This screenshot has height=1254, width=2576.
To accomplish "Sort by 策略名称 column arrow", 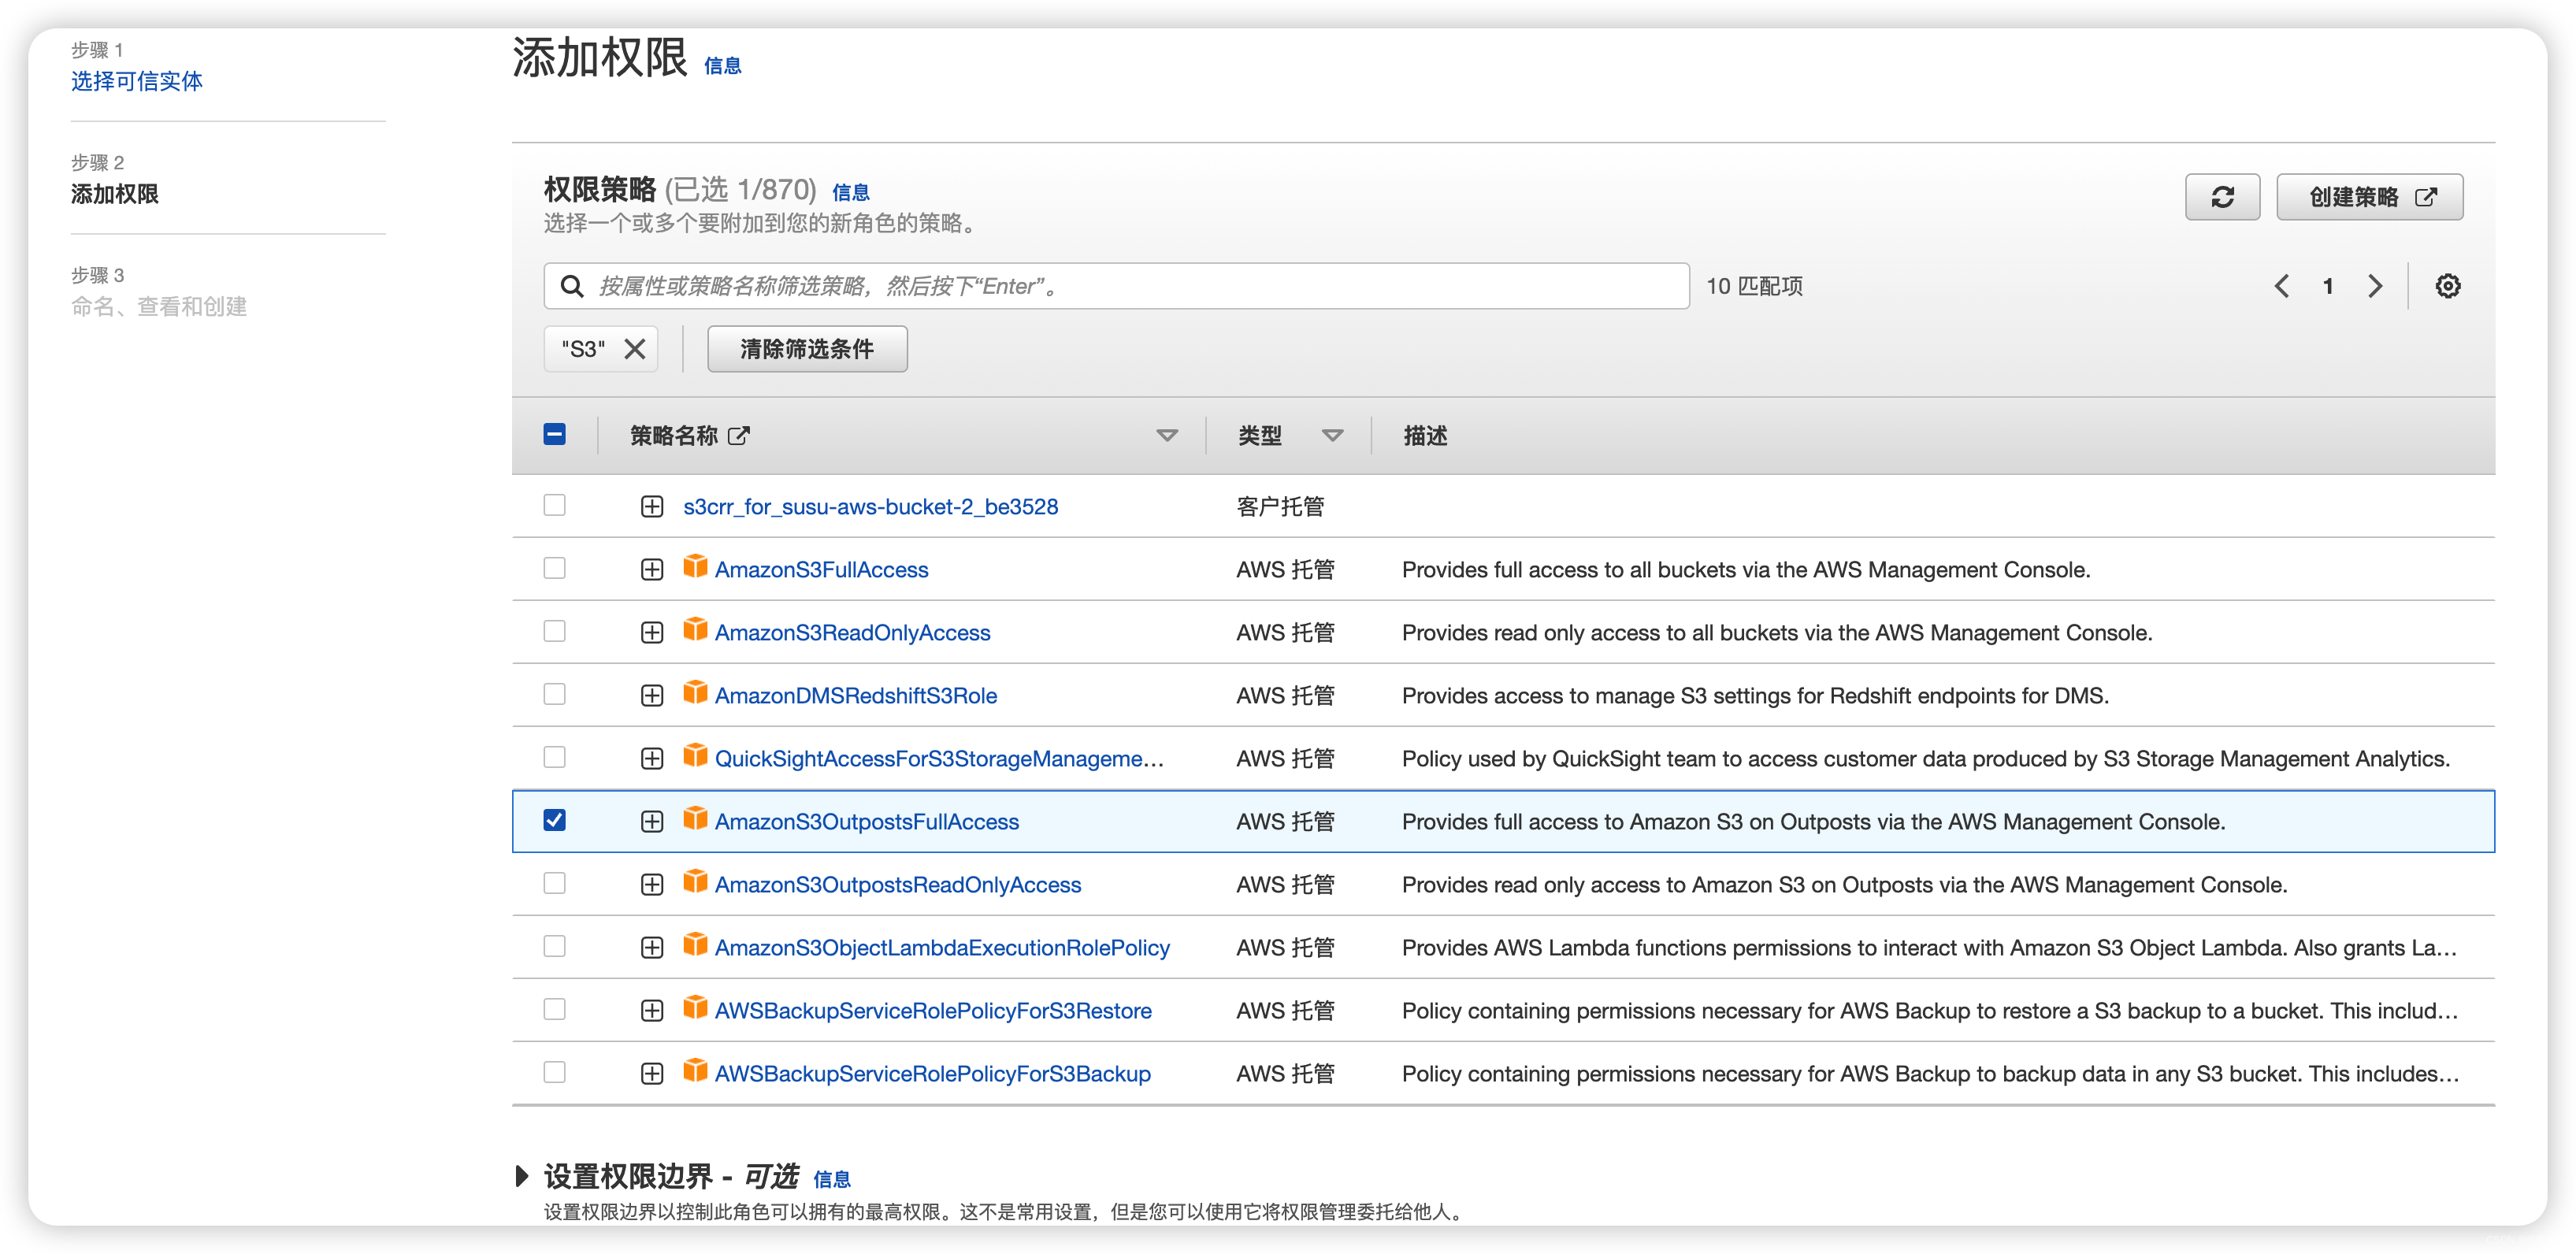I will click(x=1166, y=436).
